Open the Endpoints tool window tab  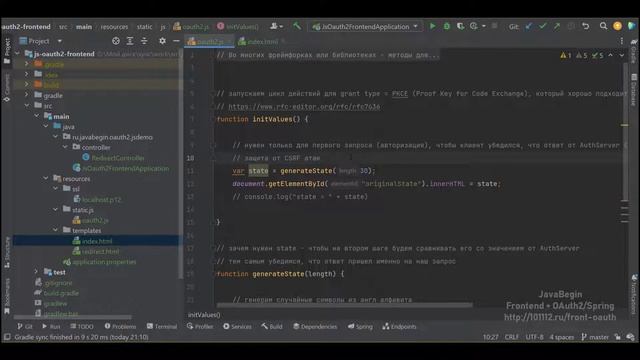(x=399, y=327)
